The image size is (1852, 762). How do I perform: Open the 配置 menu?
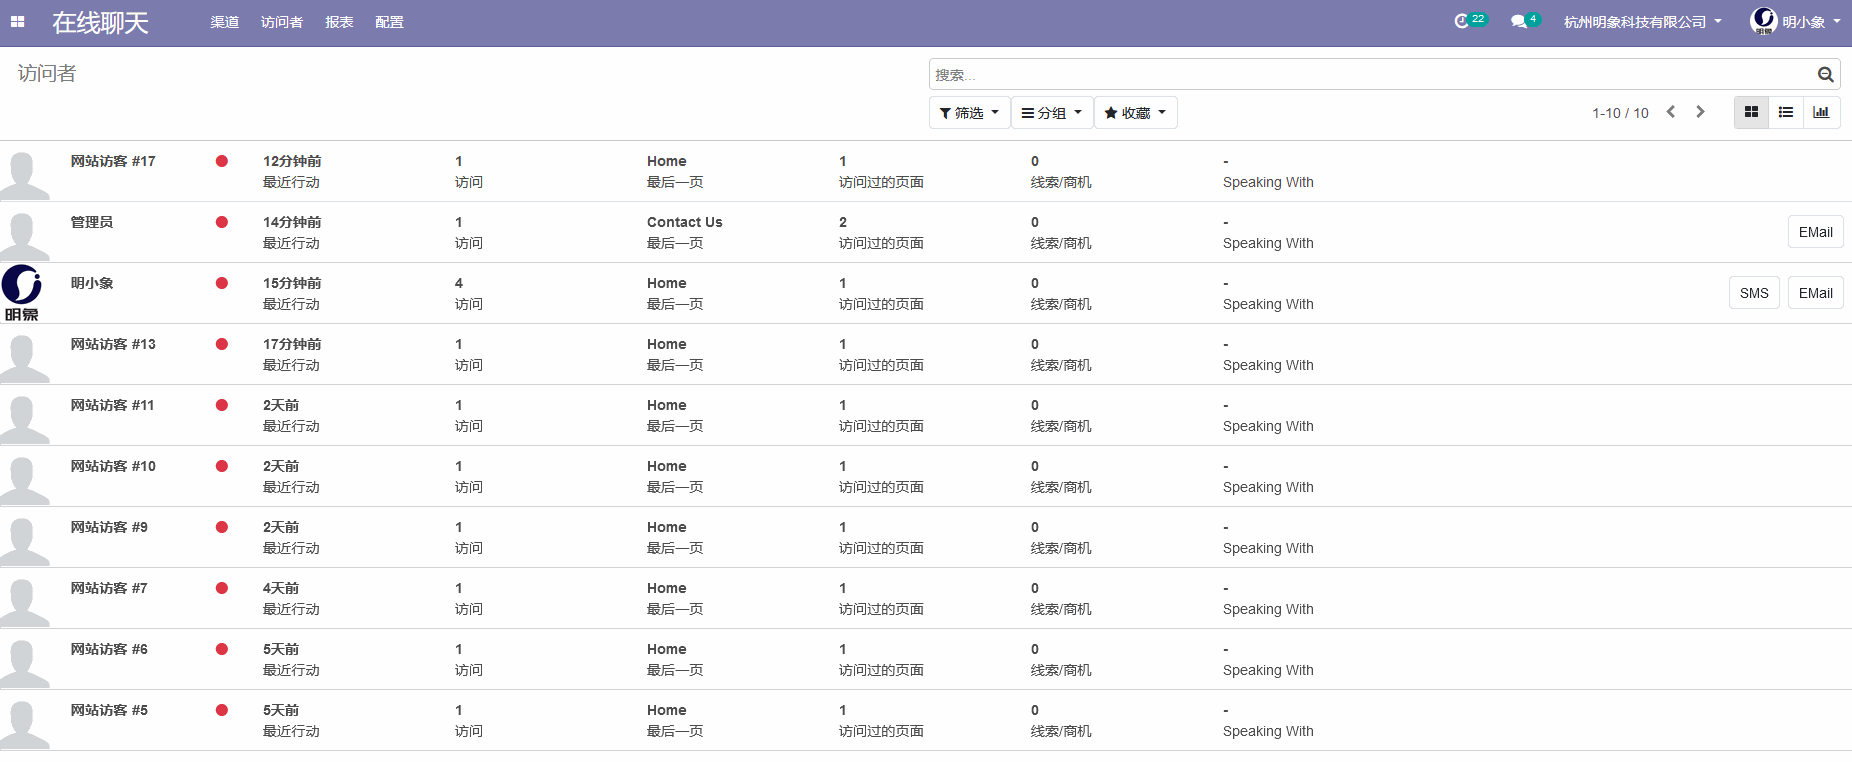click(389, 22)
